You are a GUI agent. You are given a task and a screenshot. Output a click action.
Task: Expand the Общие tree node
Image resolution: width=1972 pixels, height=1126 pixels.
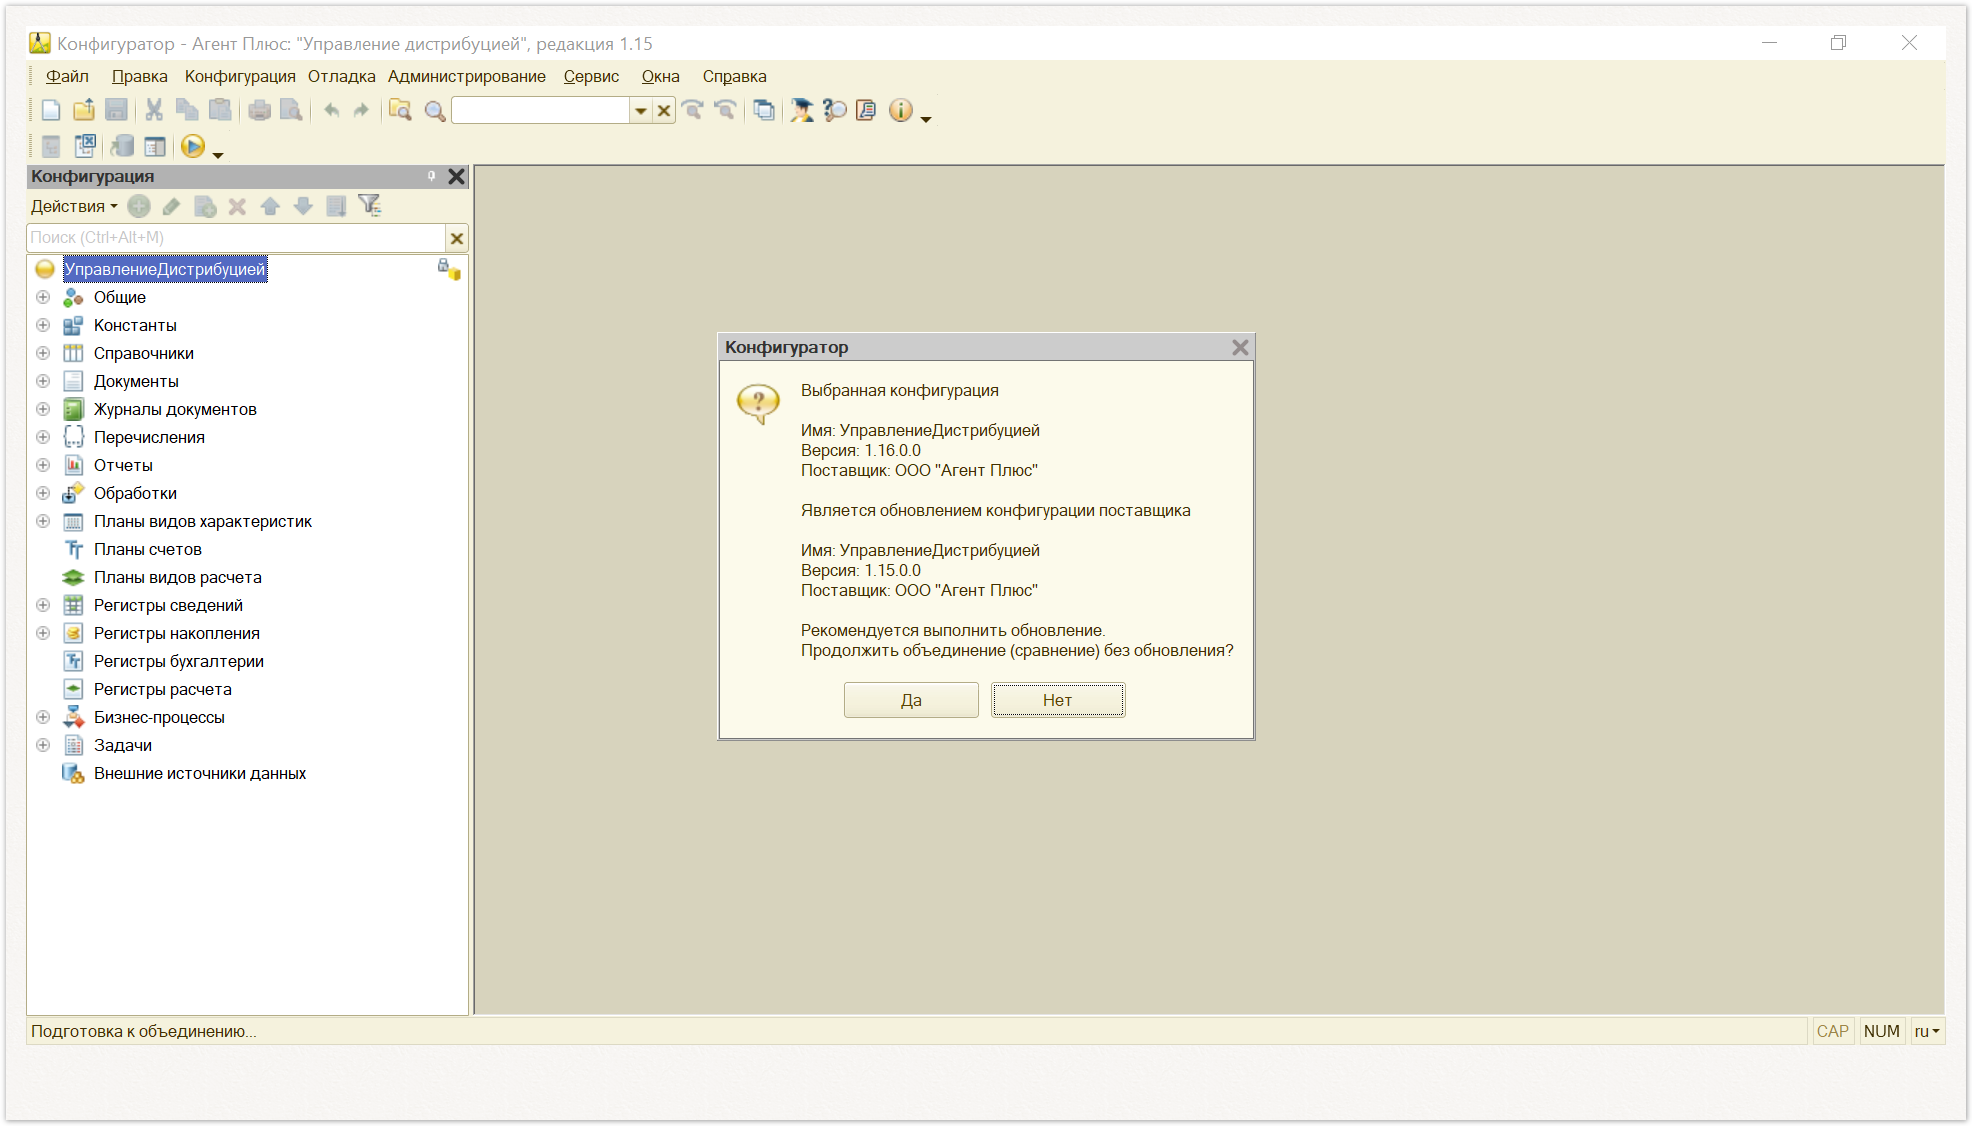click(43, 297)
